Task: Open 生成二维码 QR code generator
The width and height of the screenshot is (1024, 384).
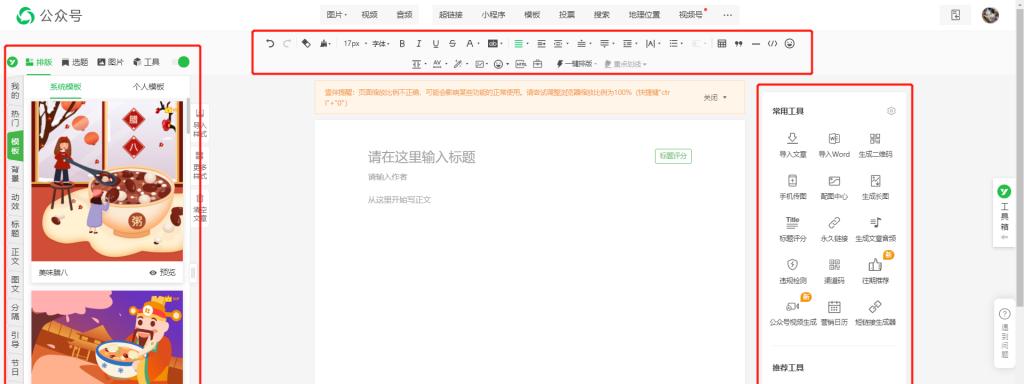Action: (875, 146)
